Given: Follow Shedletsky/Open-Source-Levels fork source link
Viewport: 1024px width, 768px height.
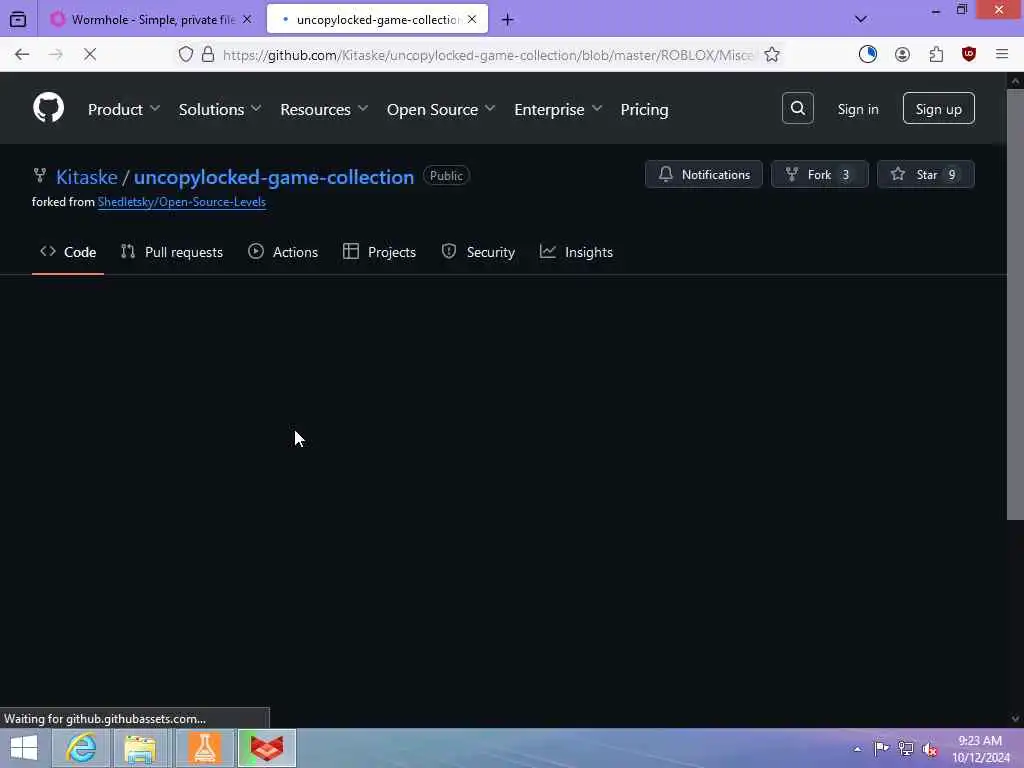Looking at the screenshot, I should coord(182,202).
